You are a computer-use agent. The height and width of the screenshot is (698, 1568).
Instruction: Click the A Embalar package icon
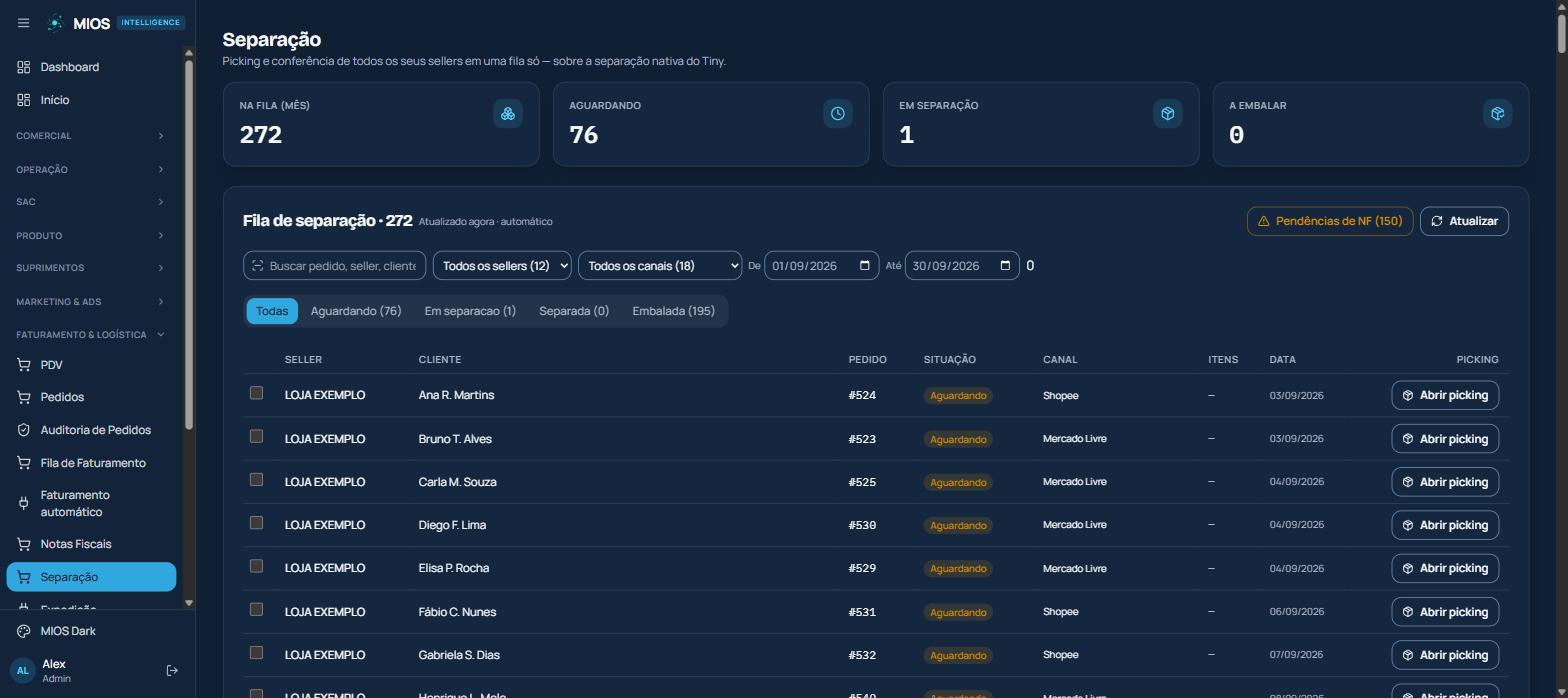(x=1498, y=113)
